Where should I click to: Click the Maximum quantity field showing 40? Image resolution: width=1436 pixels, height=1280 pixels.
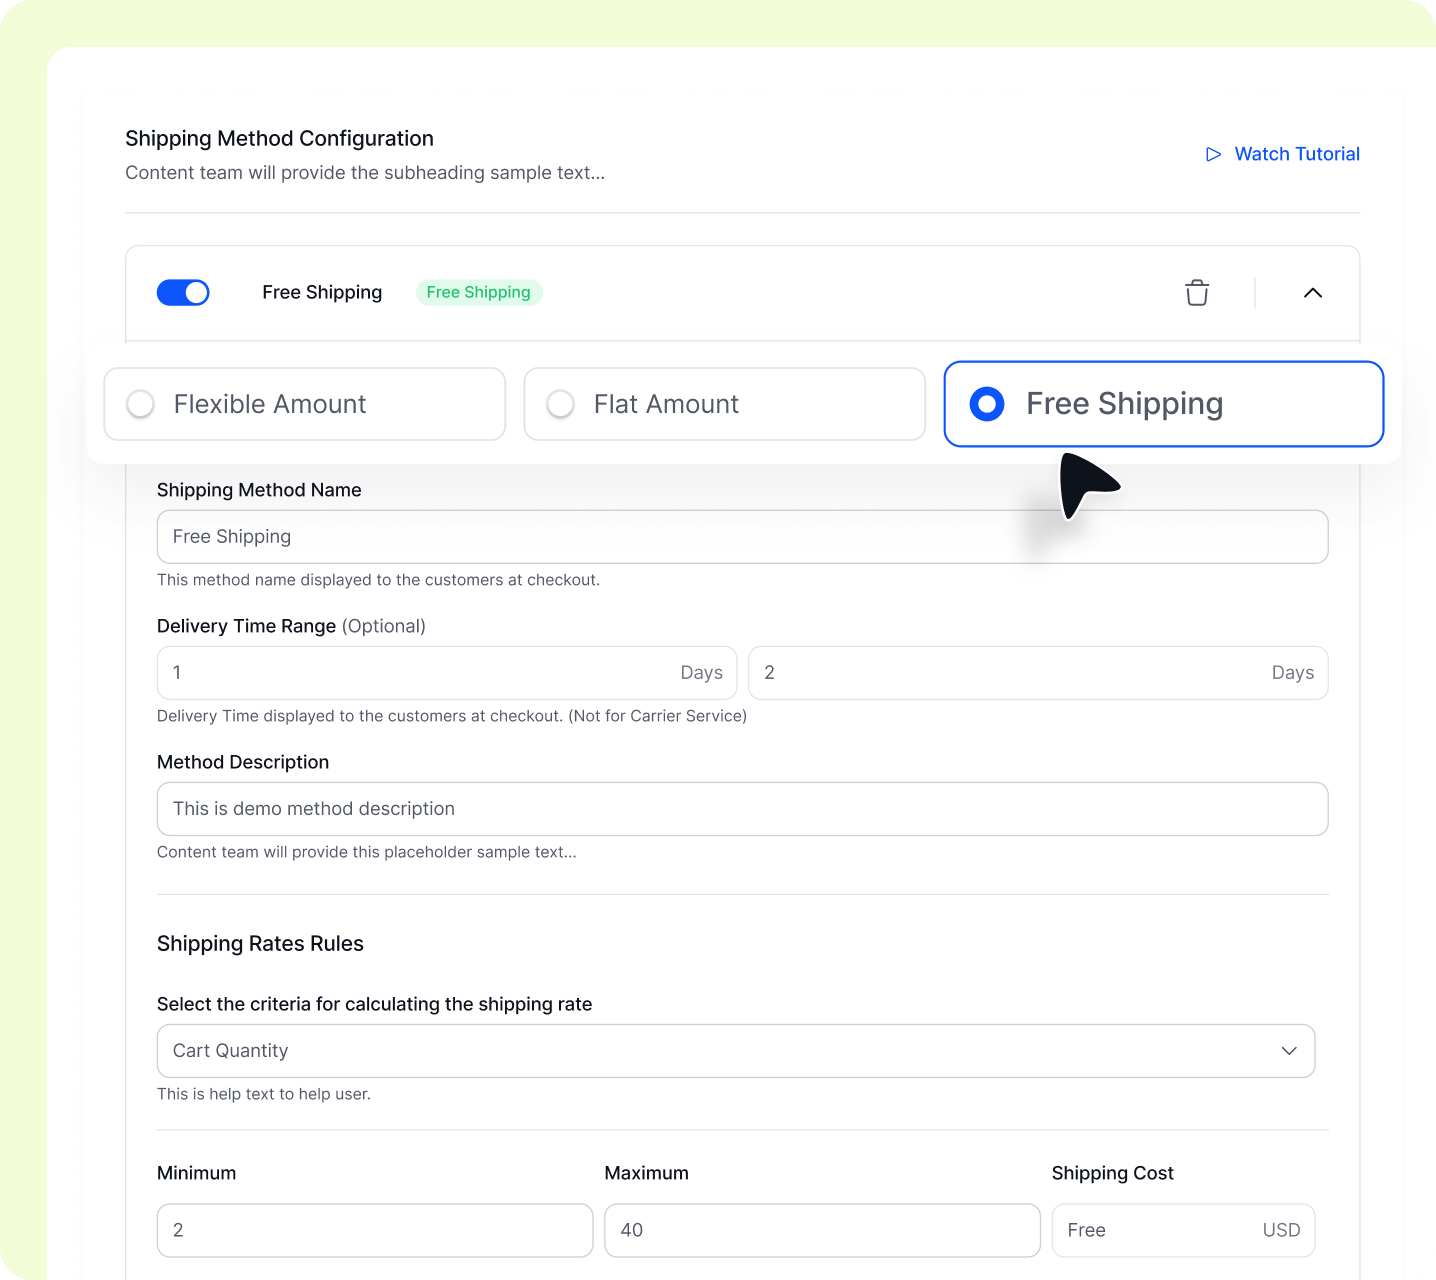821,1230
